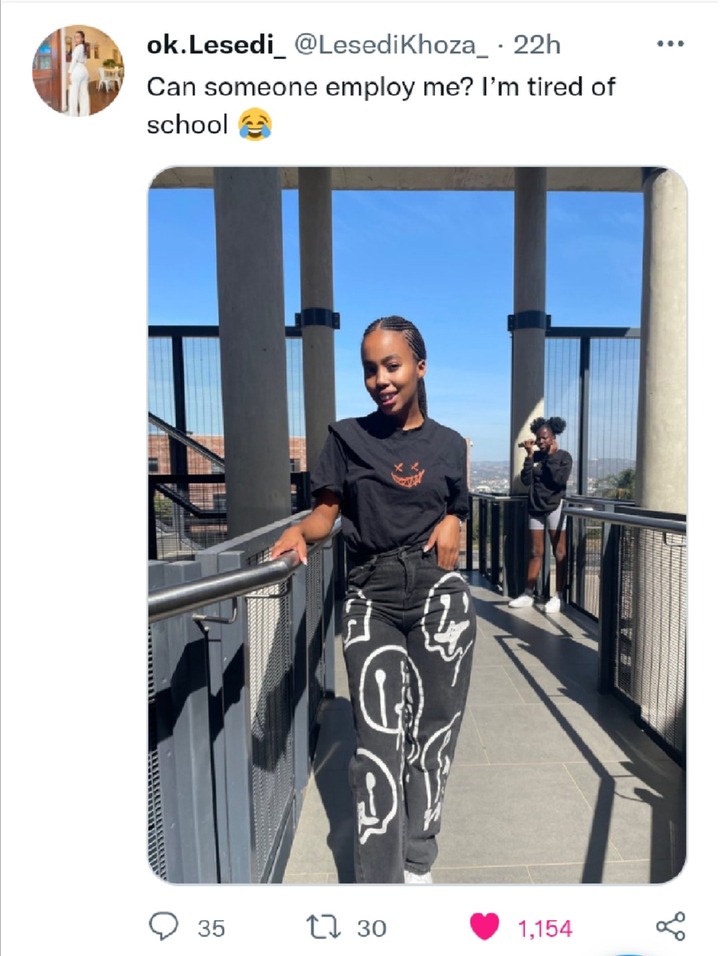
Task: Unlike the tweet via pink heart icon
Action: [485, 927]
